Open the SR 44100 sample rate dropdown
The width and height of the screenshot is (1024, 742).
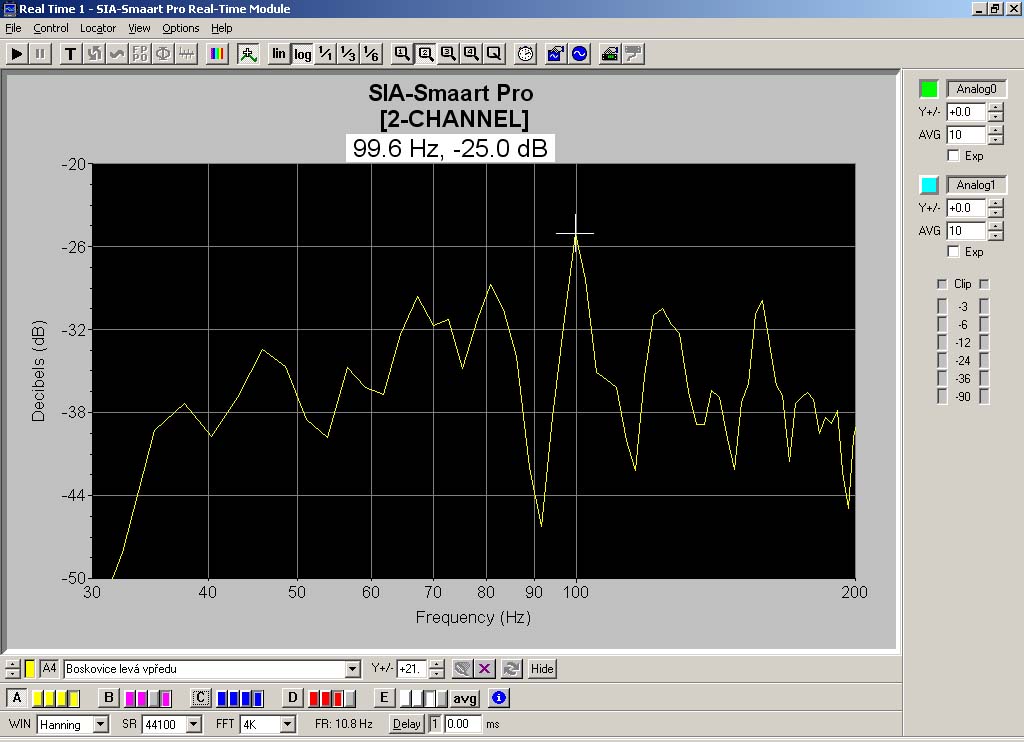[193, 724]
